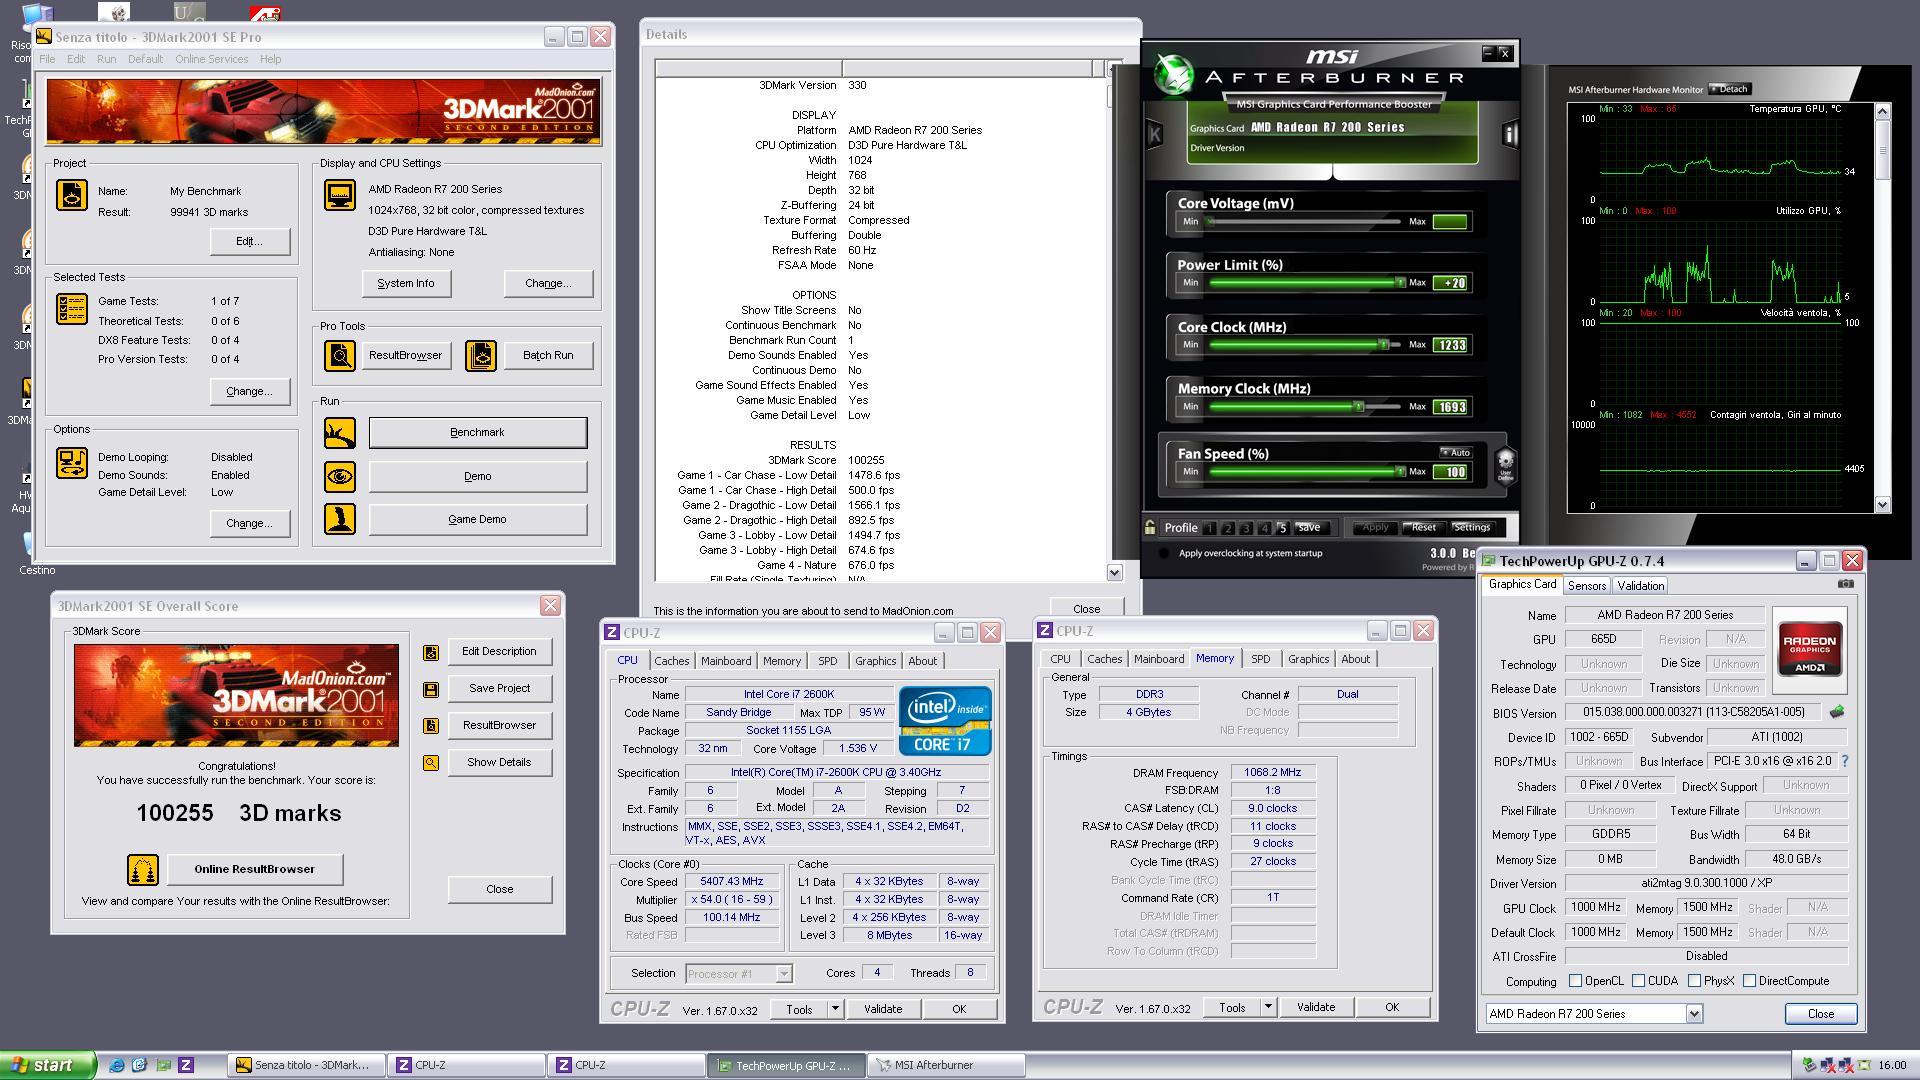Click the Afterburner profile lock icon
This screenshot has width=1920, height=1080.
pos(1150,527)
